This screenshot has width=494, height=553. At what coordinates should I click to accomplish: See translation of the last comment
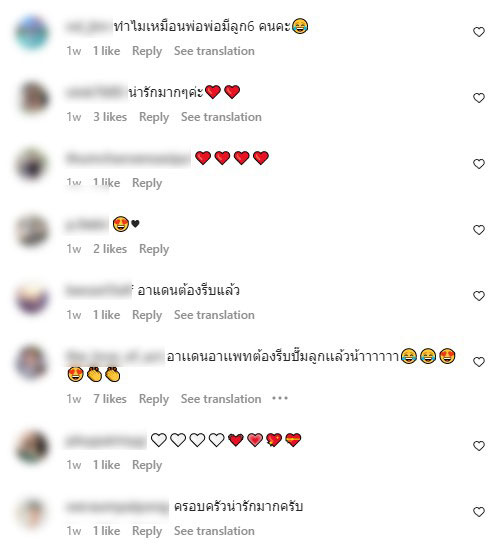click(x=214, y=531)
